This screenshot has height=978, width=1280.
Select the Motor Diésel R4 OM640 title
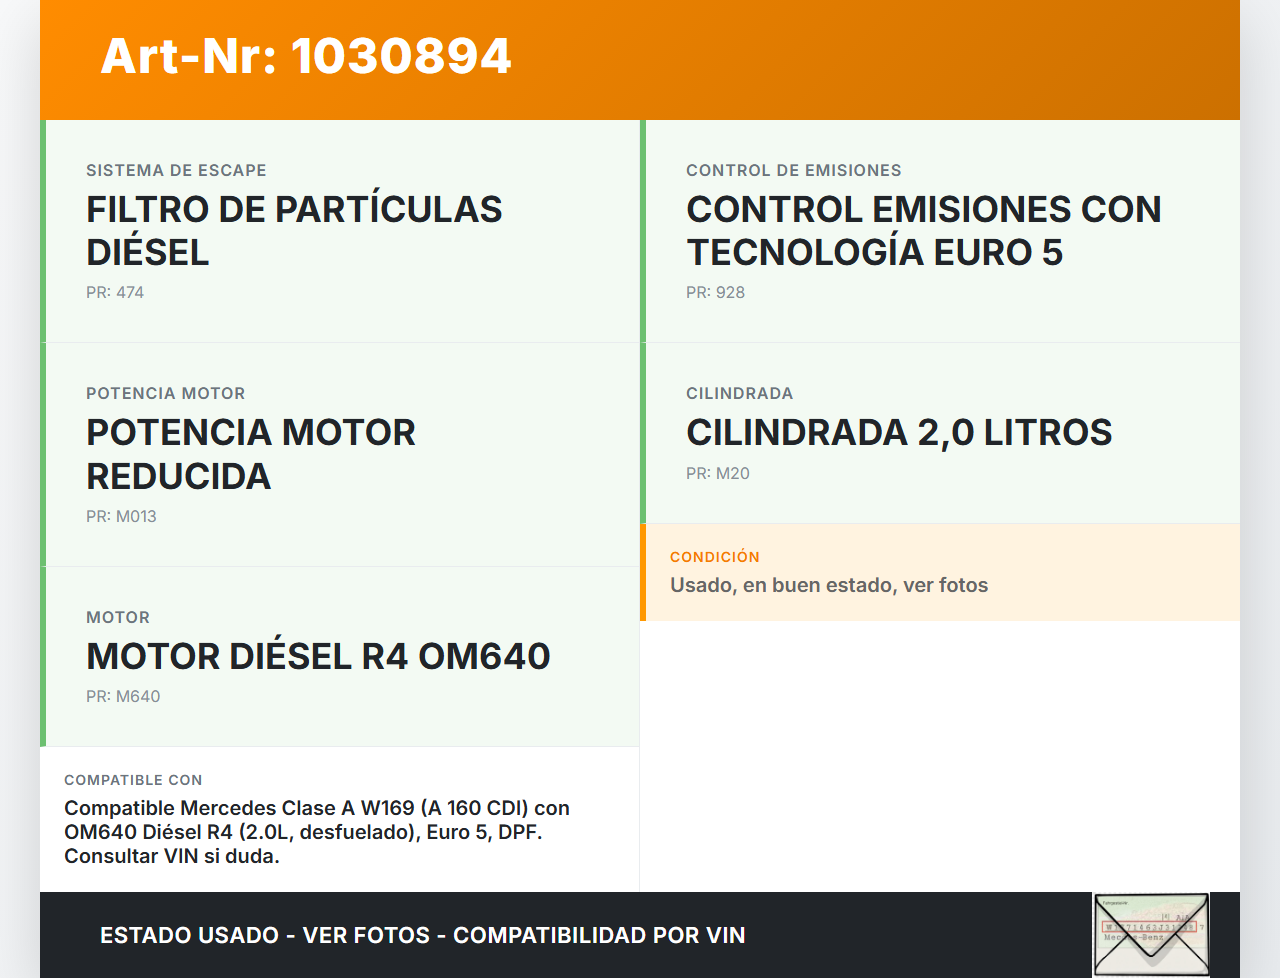[x=318, y=657]
